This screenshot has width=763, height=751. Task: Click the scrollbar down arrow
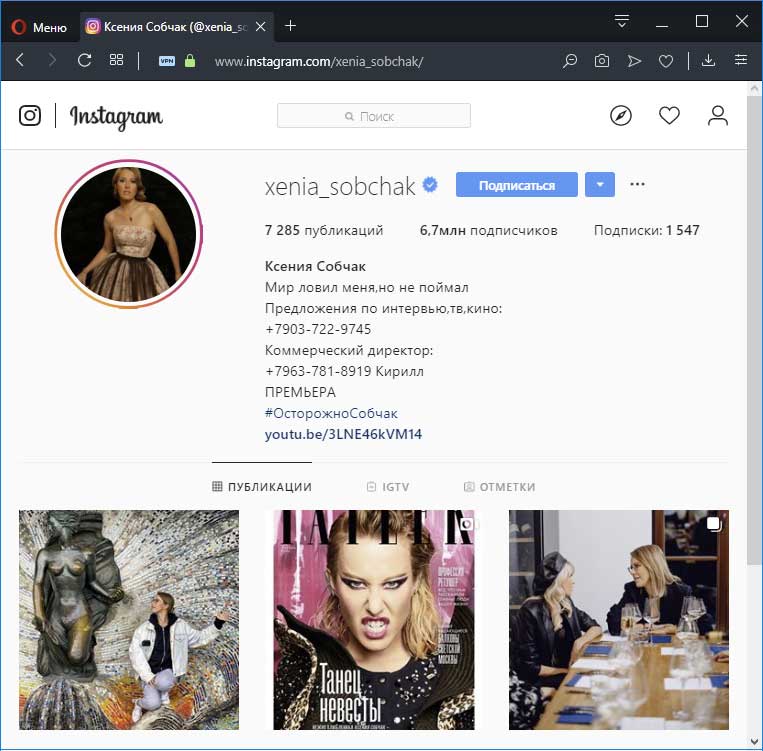(754, 742)
